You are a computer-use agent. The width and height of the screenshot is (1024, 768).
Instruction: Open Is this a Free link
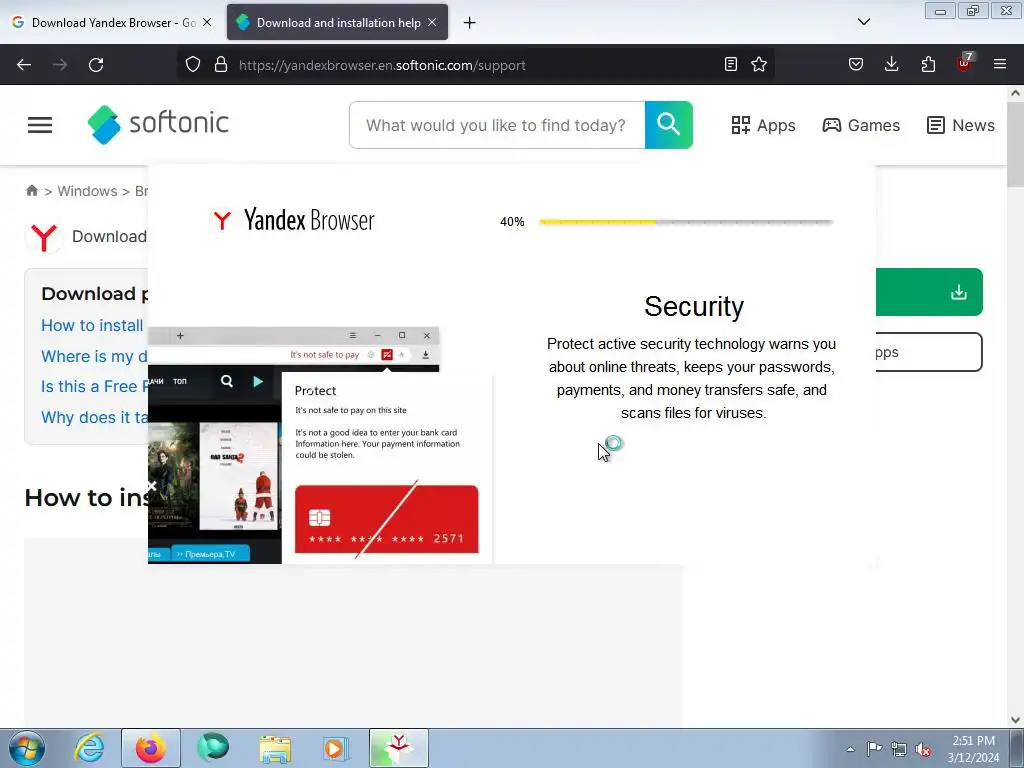click(x=95, y=387)
